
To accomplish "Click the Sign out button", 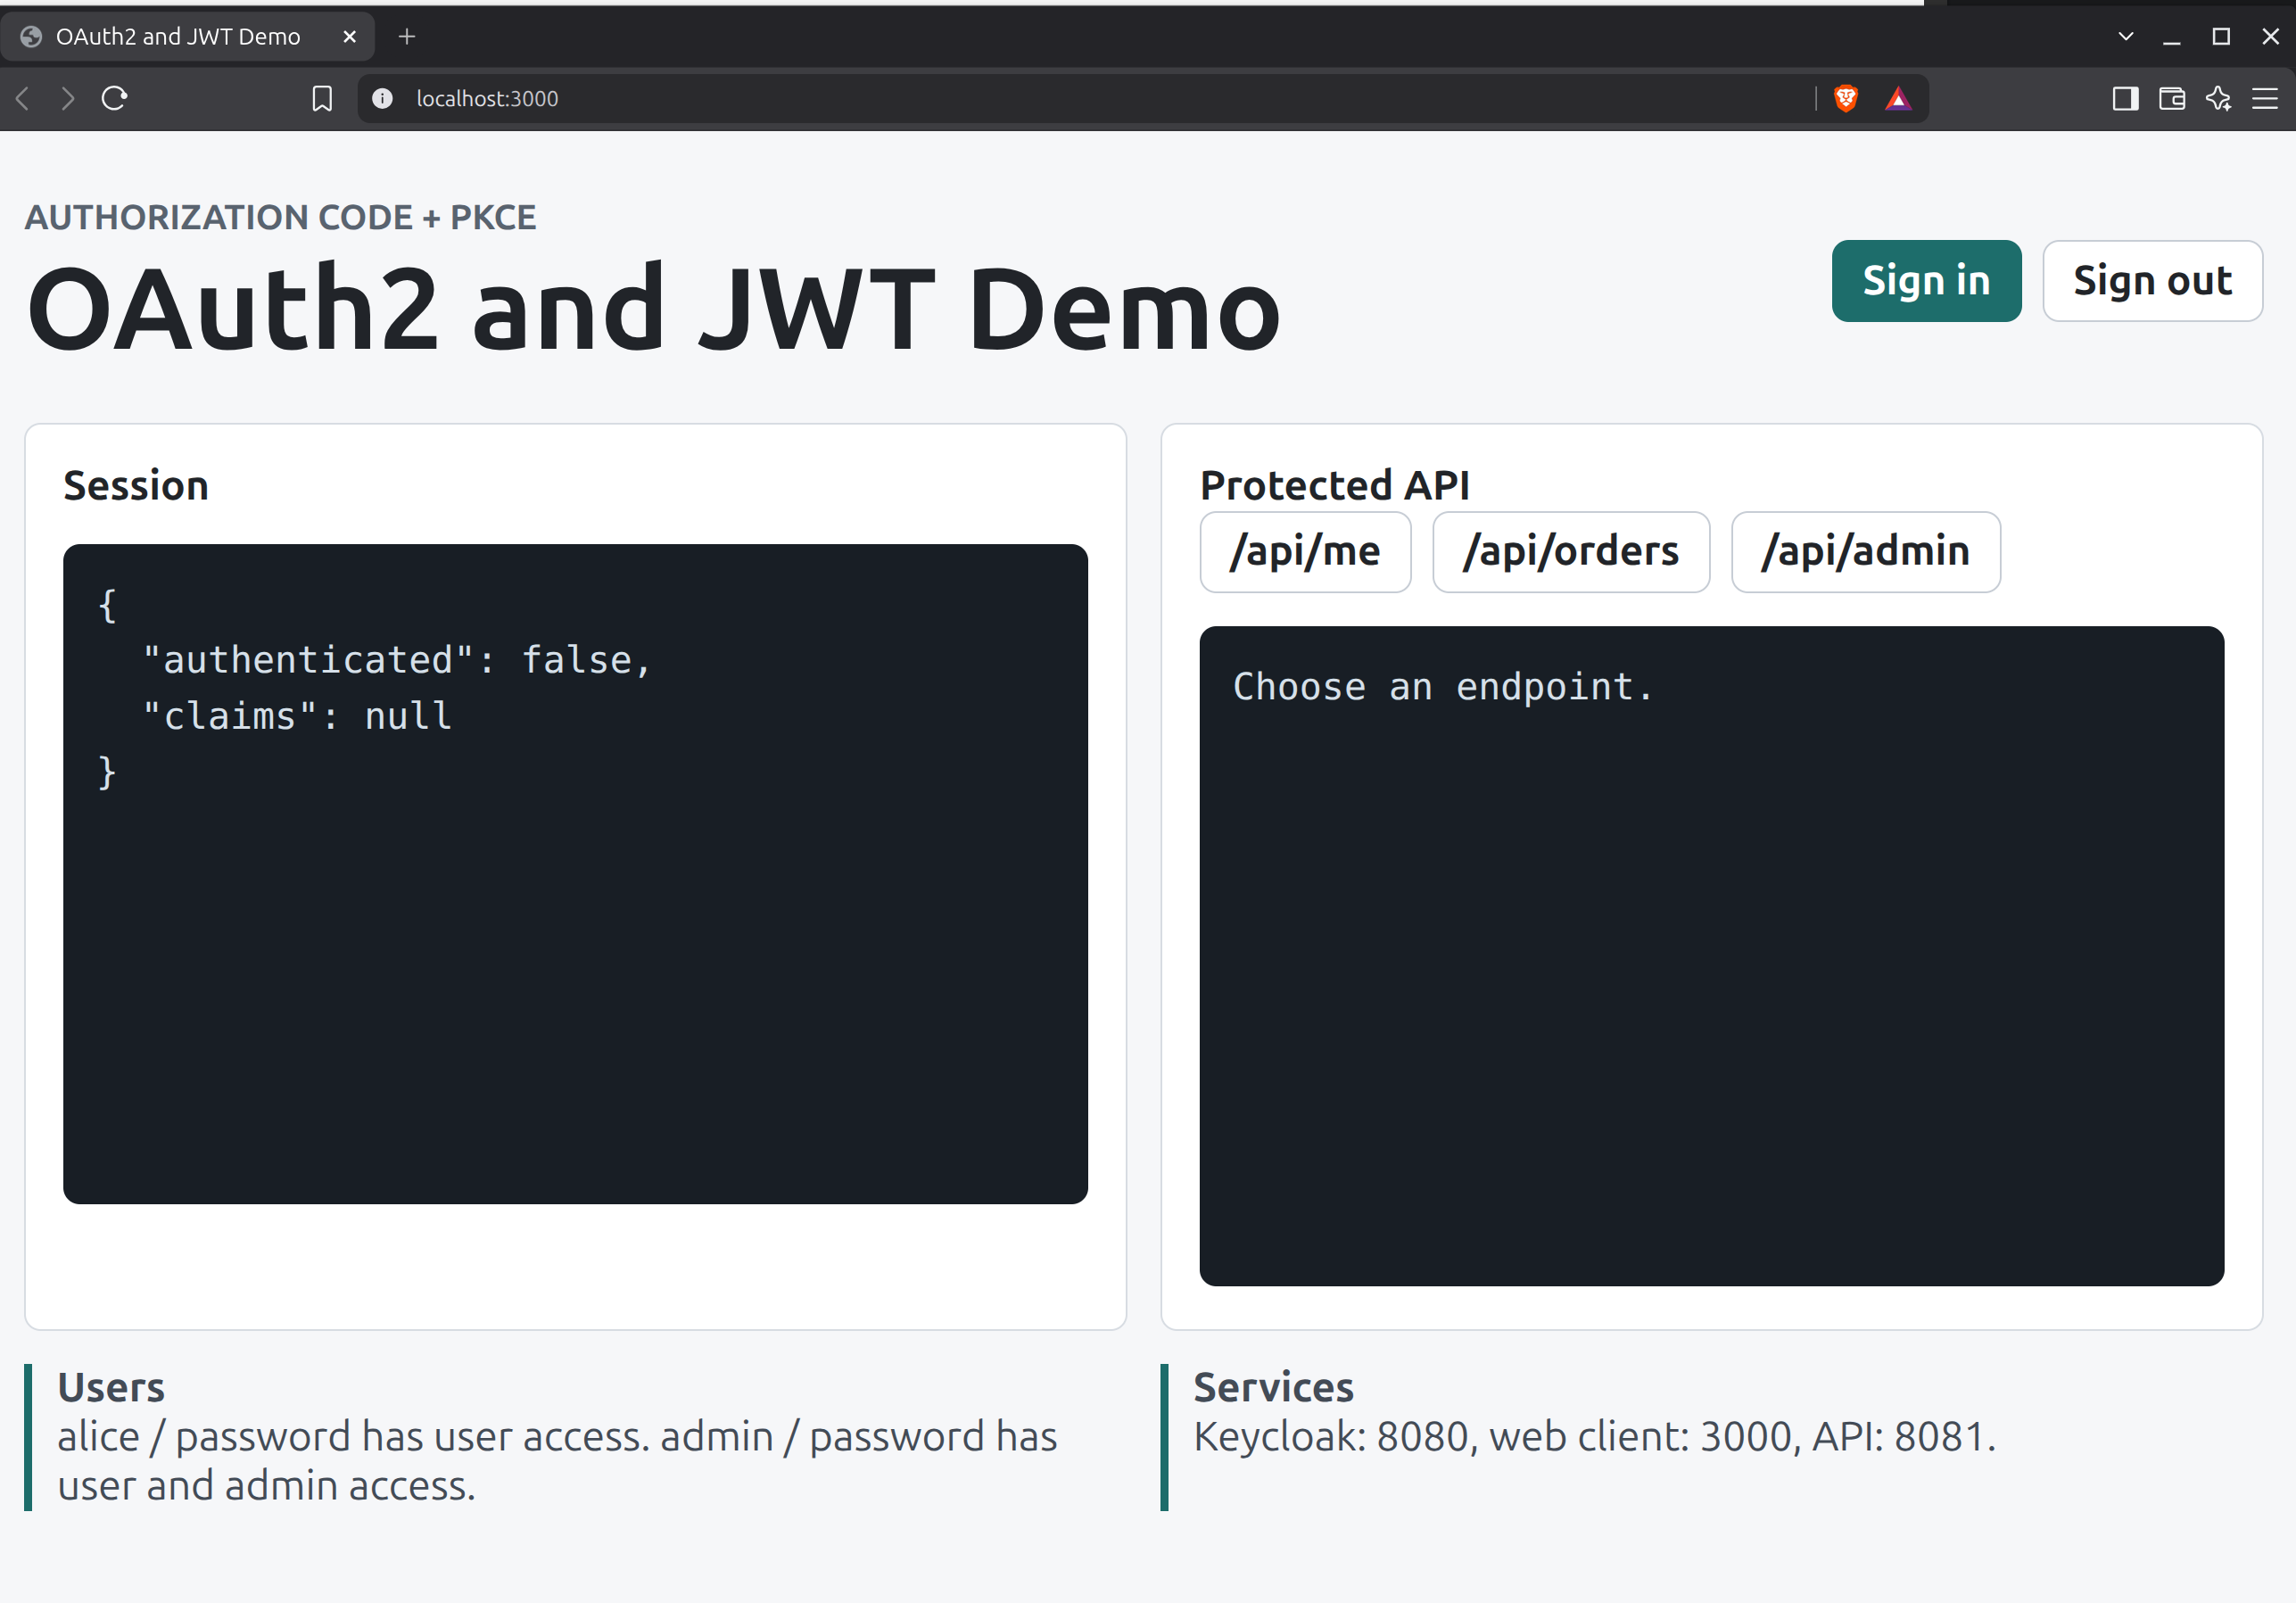I will [x=2152, y=281].
